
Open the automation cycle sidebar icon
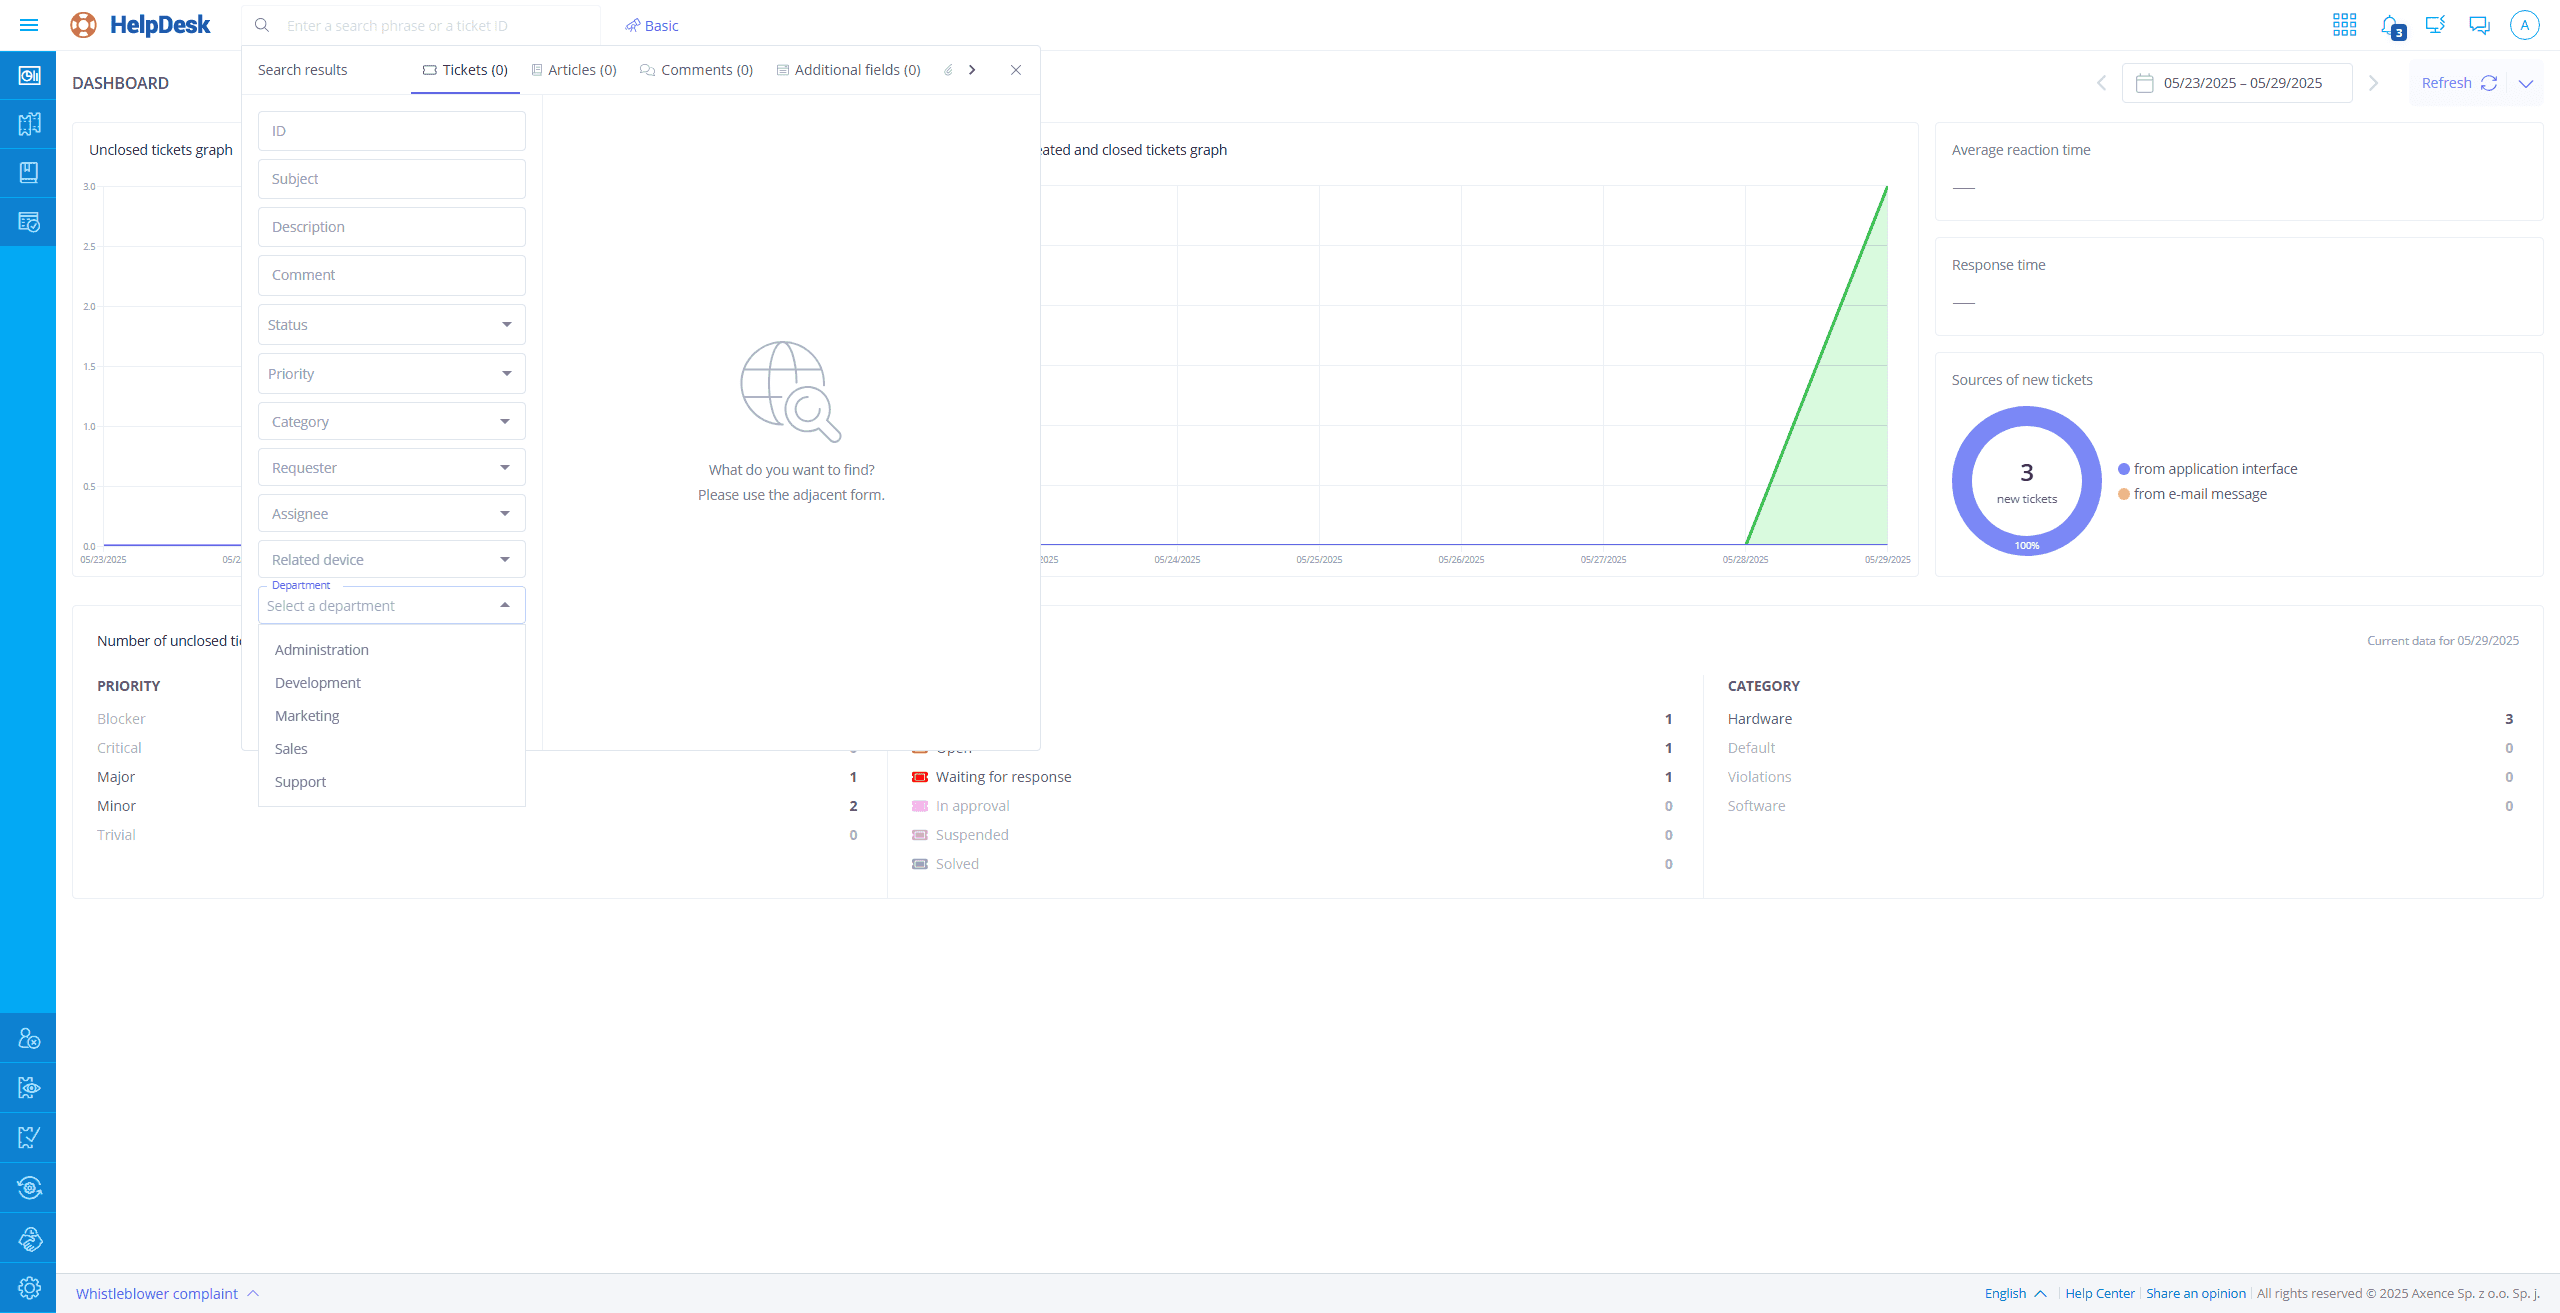(x=29, y=1187)
